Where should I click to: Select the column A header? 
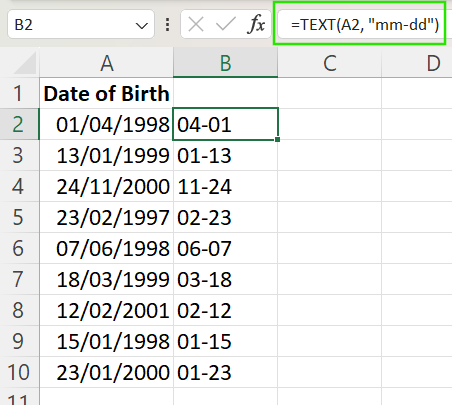107,62
